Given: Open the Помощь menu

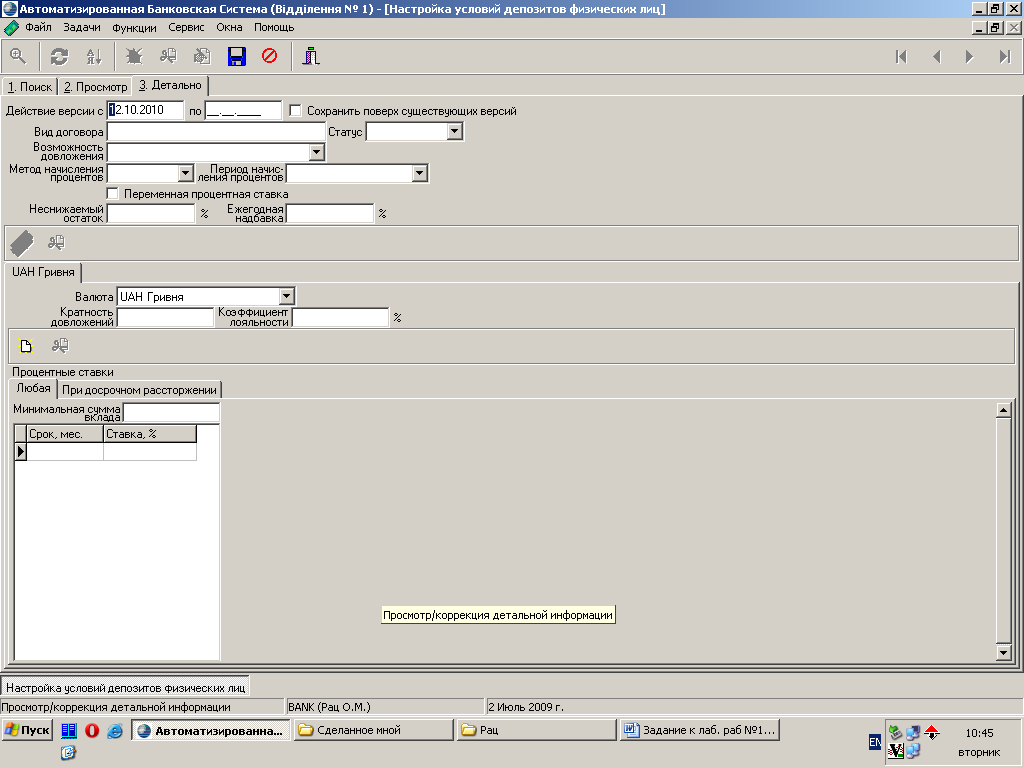Looking at the screenshot, I should tap(274, 27).
